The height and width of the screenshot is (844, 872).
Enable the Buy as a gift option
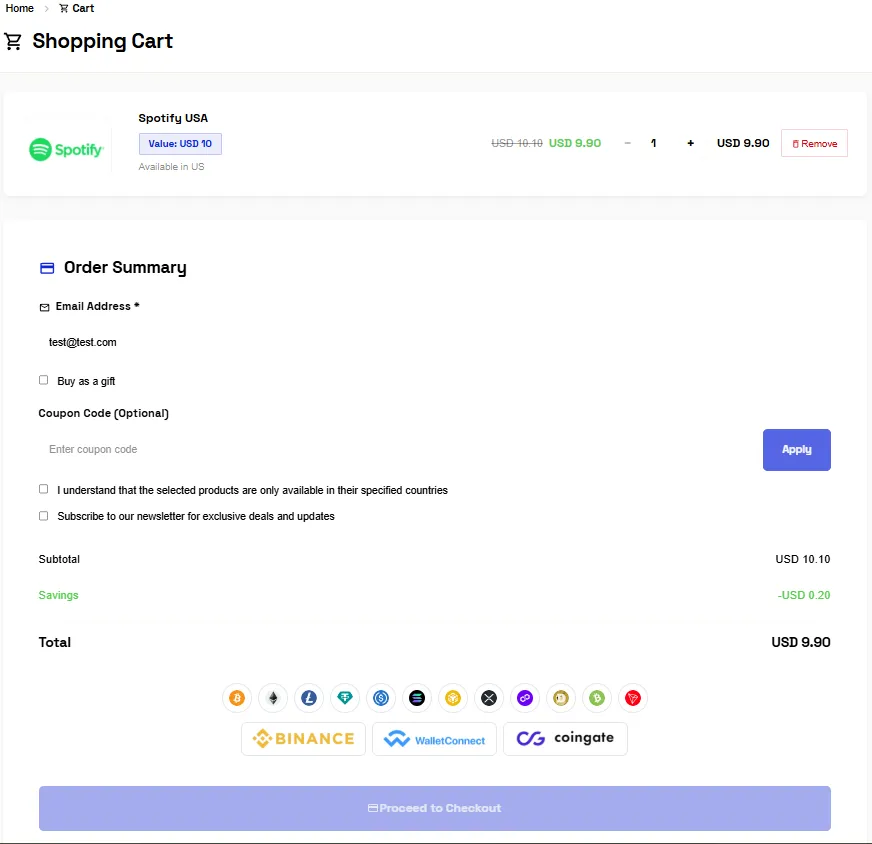pyautogui.click(x=43, y=380)
